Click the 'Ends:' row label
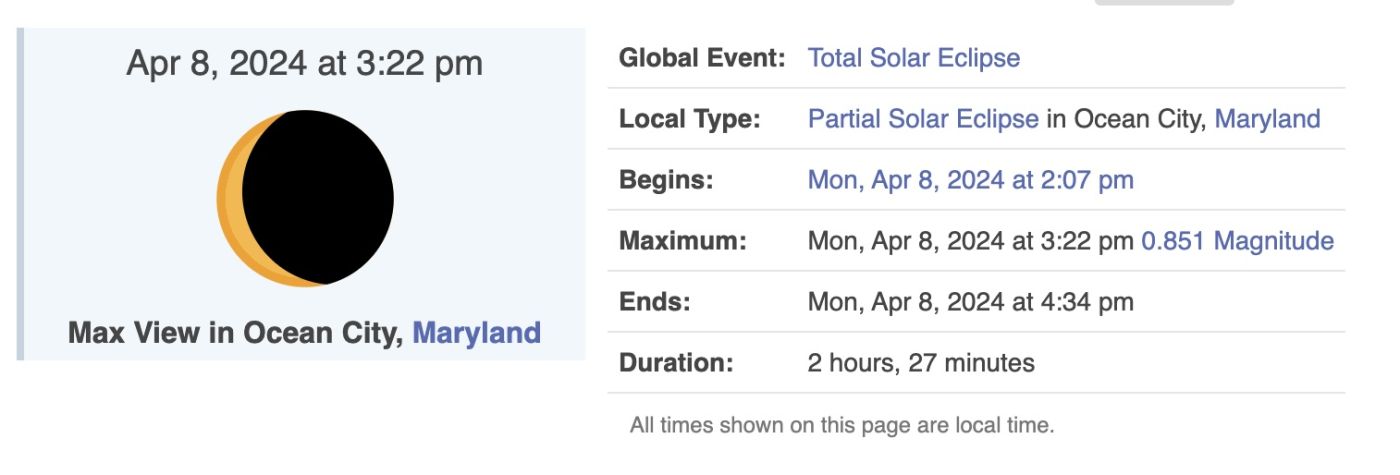 [x=655, y=301]
